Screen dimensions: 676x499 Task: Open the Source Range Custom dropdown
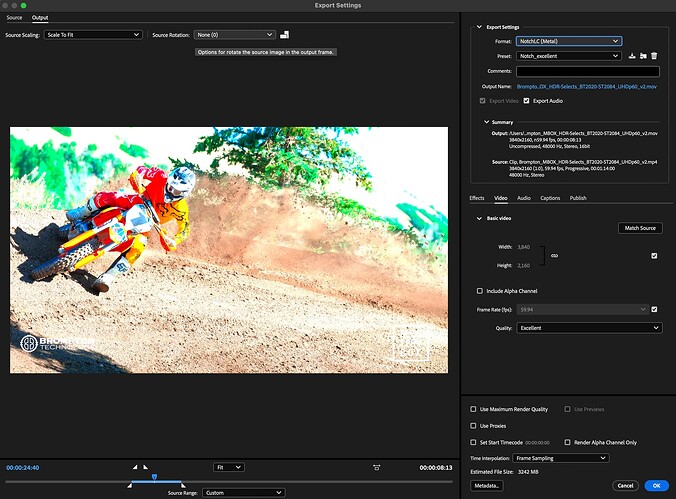coord(244,493)
